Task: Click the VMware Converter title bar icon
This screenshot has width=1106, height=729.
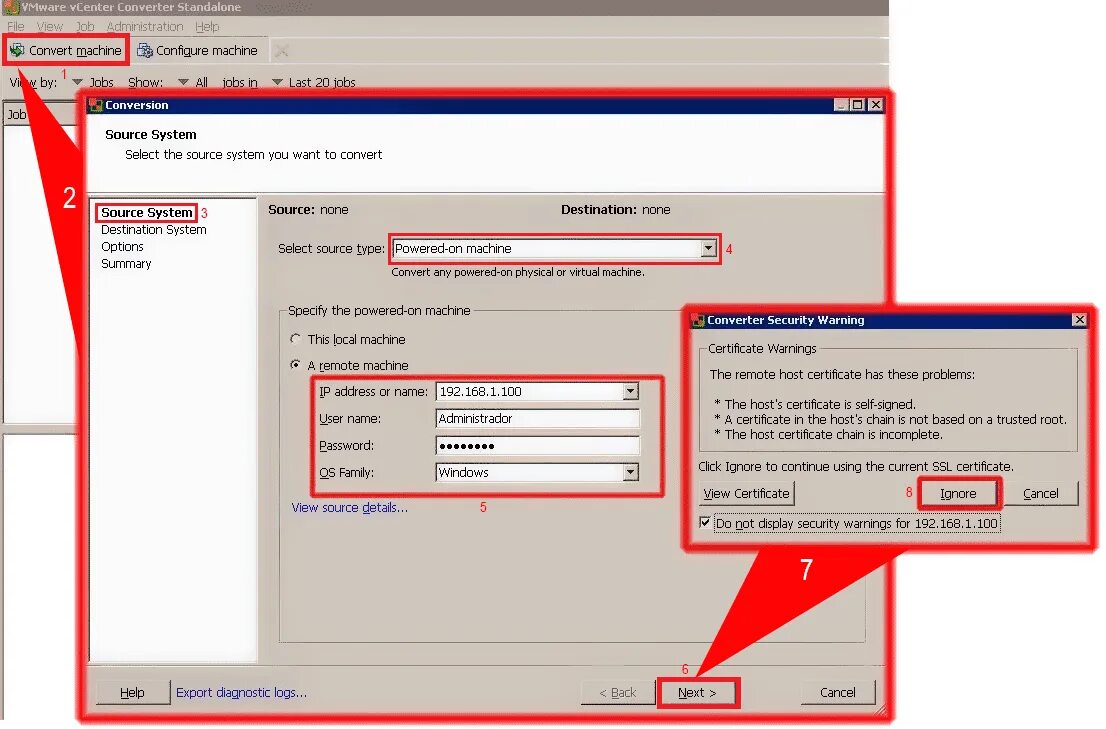Action: [x=11, y=7]
